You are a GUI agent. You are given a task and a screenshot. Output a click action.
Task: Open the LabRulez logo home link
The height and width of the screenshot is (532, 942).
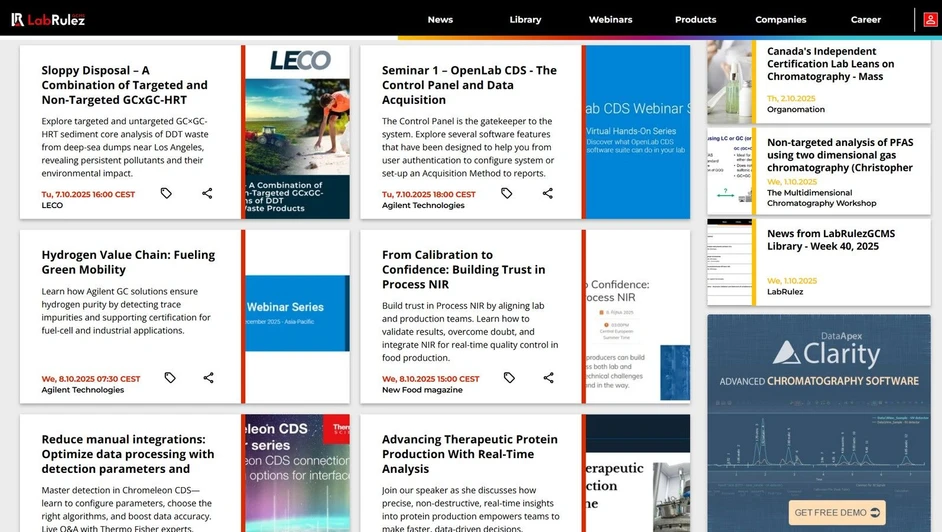48,19
